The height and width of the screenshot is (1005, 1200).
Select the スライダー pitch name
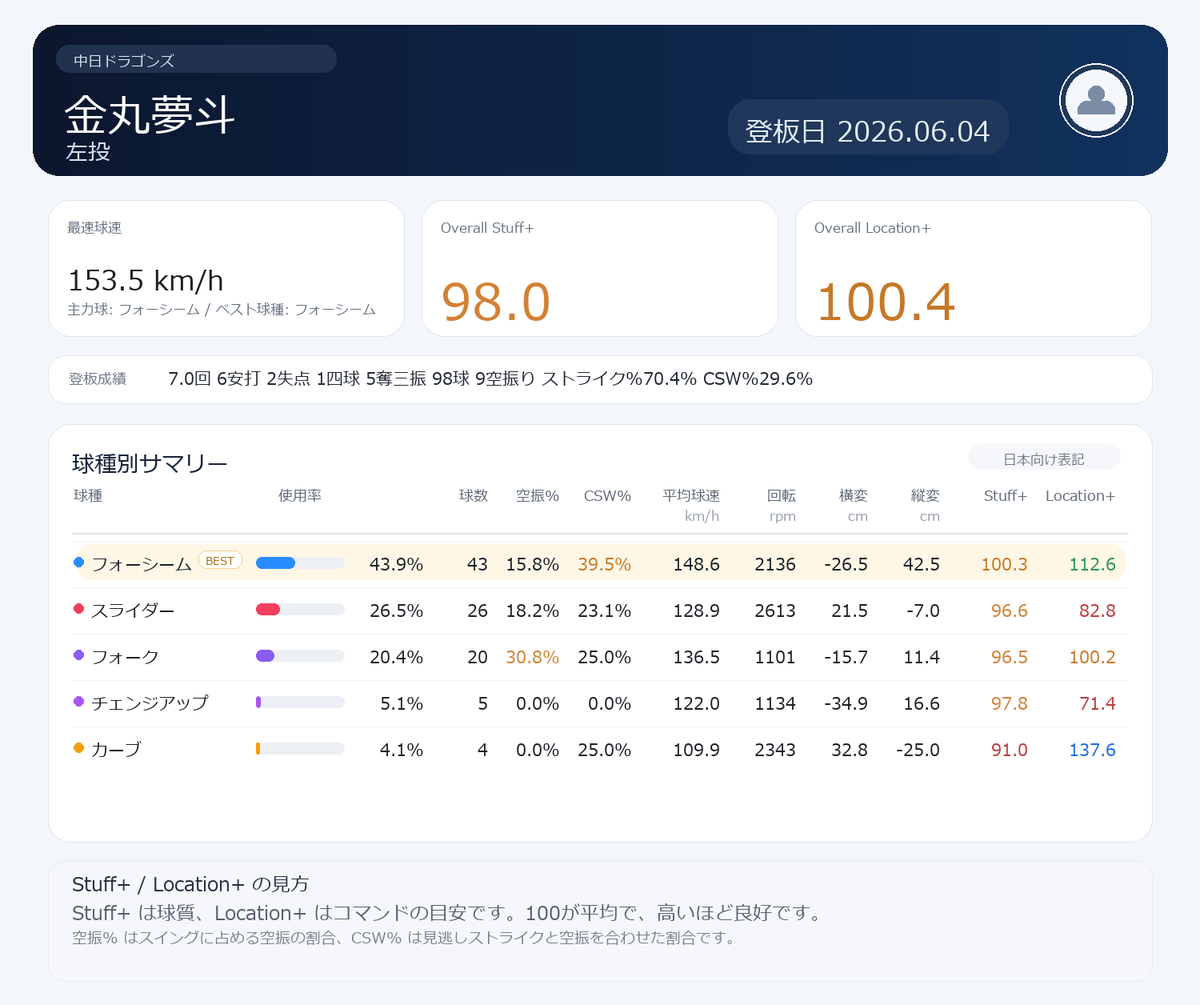(x=133, y=610)
